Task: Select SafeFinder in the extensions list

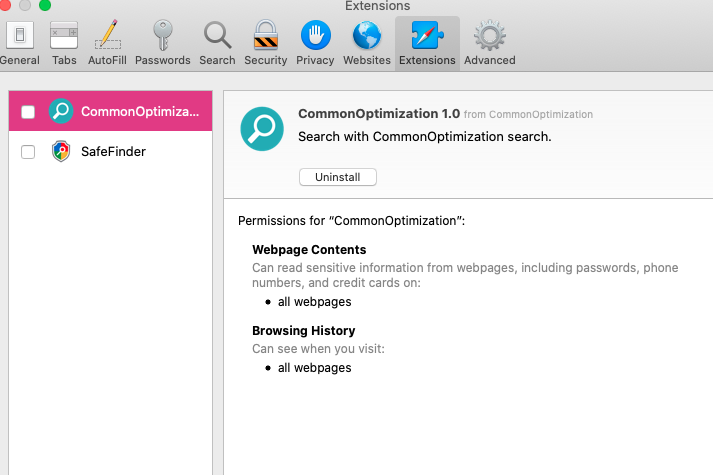Action: 115,152
